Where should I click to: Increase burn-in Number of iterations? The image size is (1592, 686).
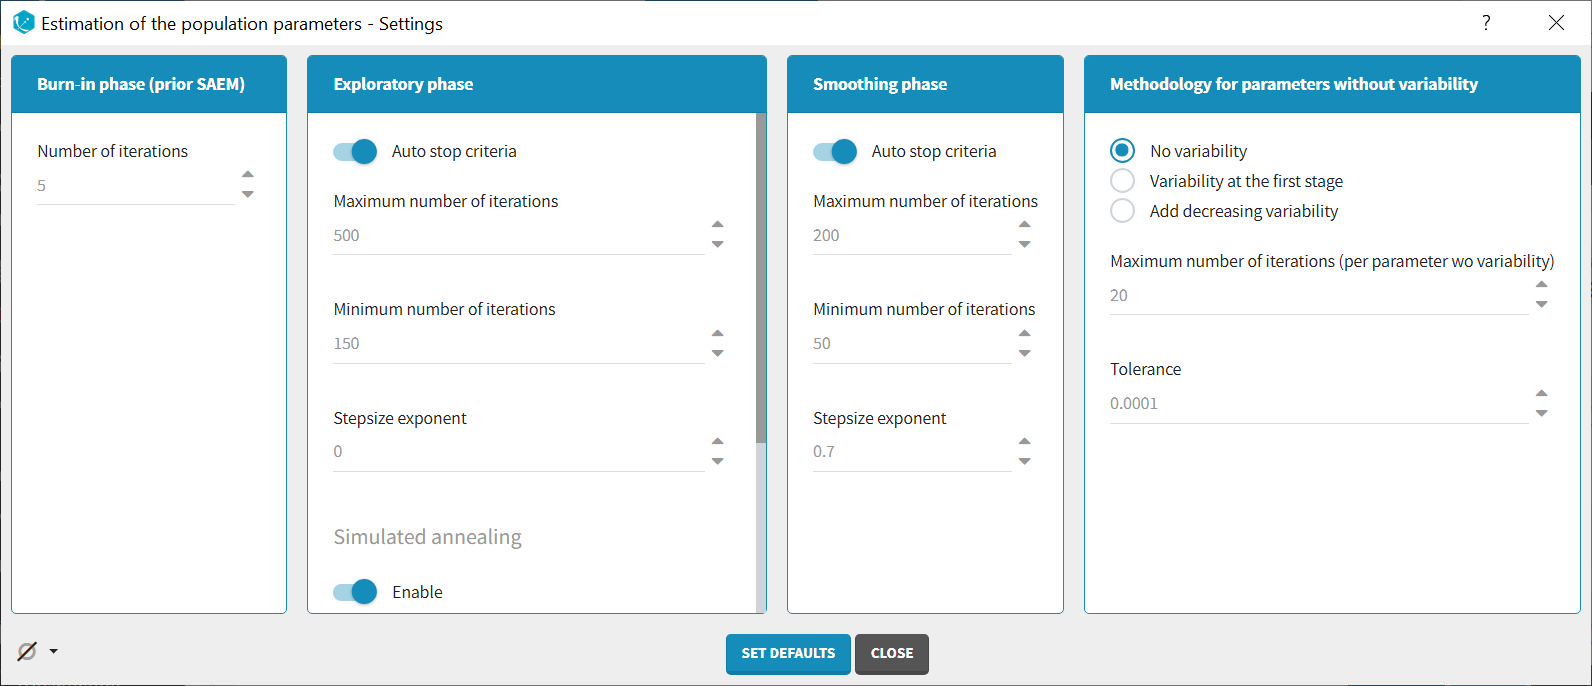248,174
